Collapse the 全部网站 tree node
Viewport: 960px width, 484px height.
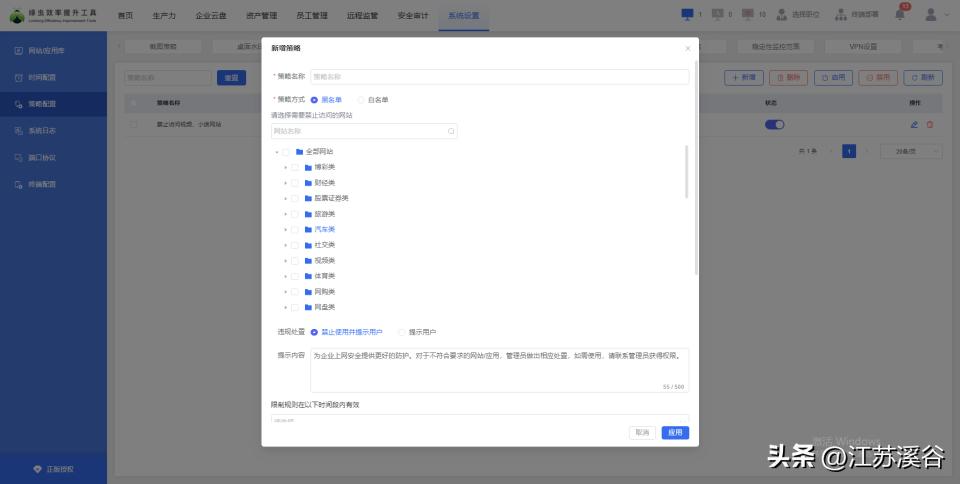[277, 152]
